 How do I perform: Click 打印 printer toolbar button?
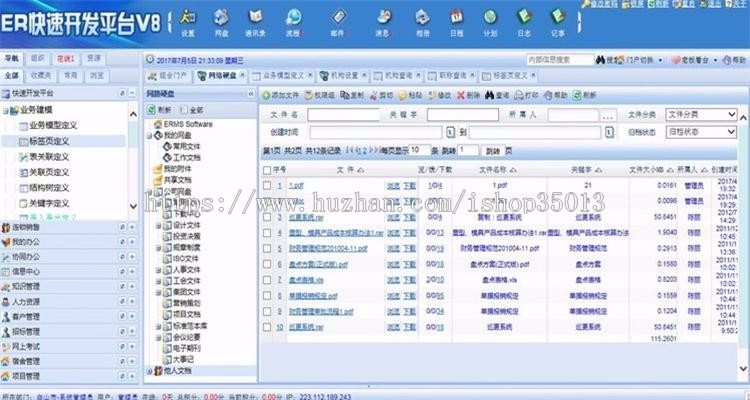click(x=526, y=95)
